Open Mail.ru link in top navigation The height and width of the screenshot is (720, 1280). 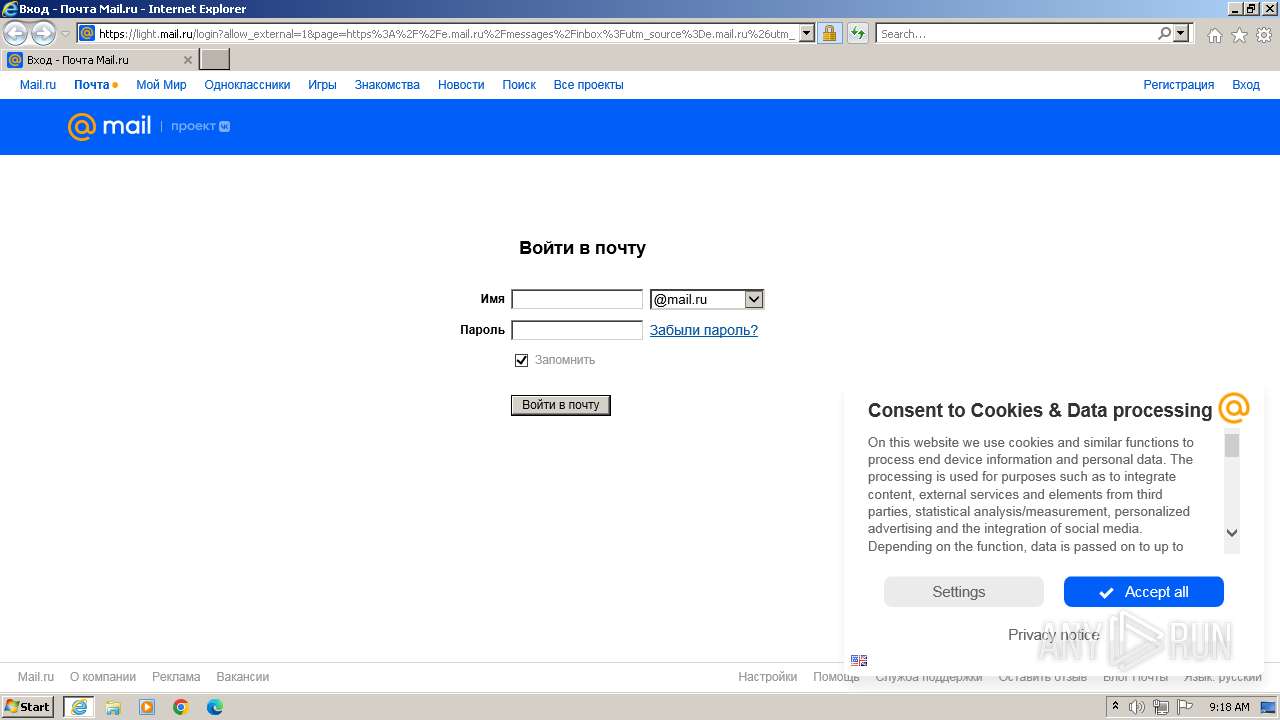click(38, 85)
